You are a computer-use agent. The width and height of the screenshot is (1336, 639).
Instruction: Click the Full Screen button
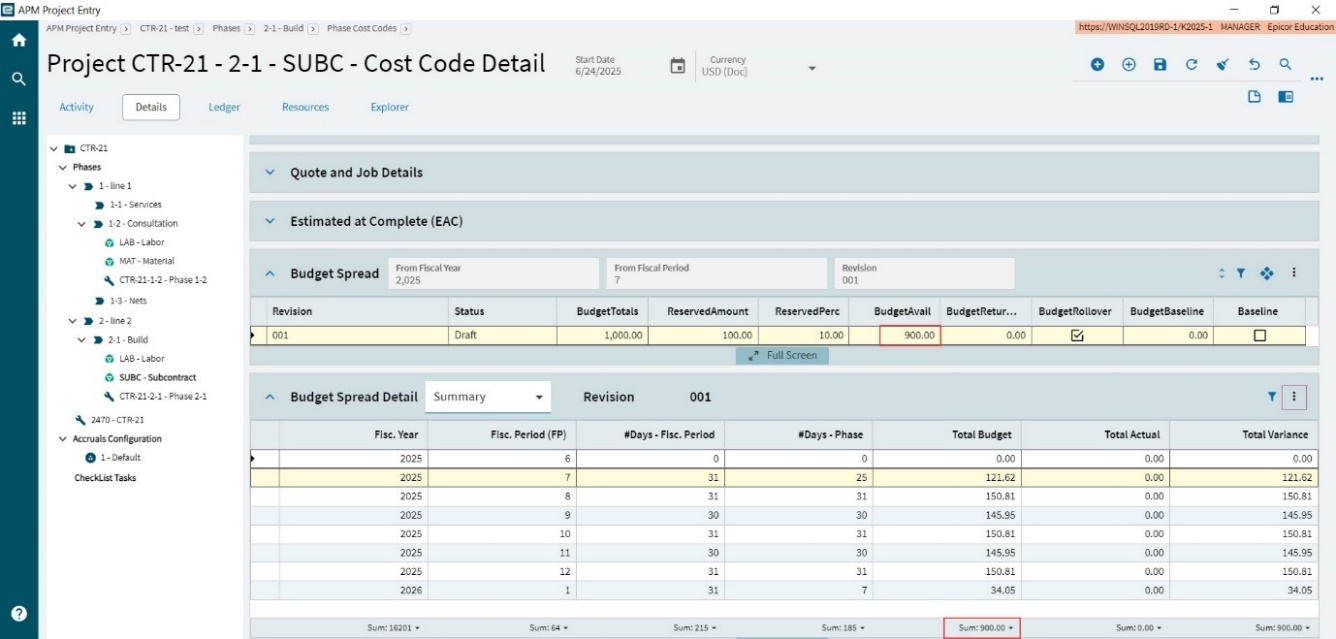point(782,355)
